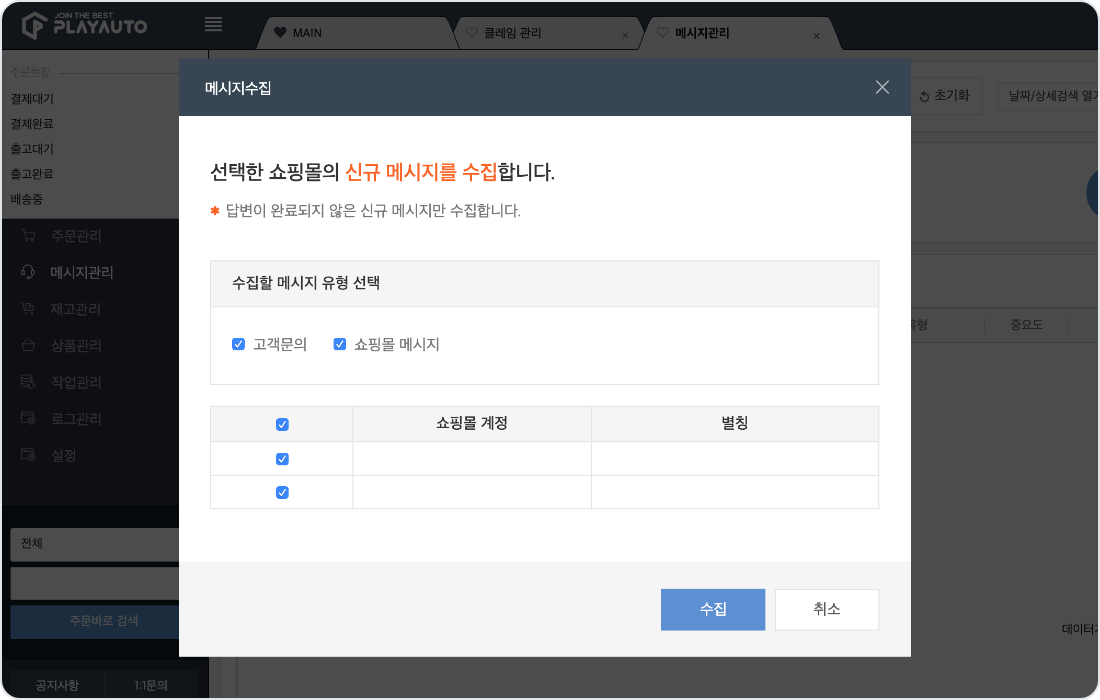Uncheck the 쇼핑몰 메시지 checkbox
The height and width of the screenshot is (700, 1100).
point(340,344)
